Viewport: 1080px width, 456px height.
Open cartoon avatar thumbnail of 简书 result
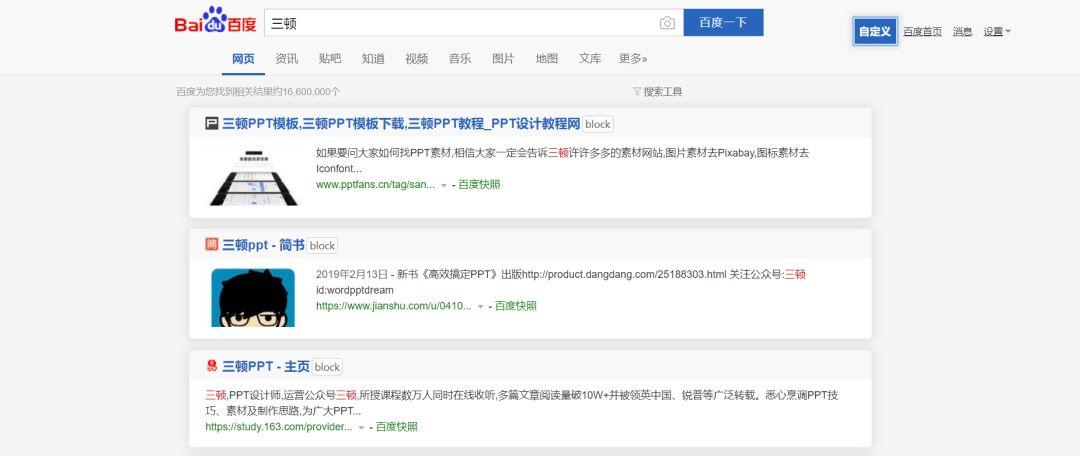tap(253, 298)
